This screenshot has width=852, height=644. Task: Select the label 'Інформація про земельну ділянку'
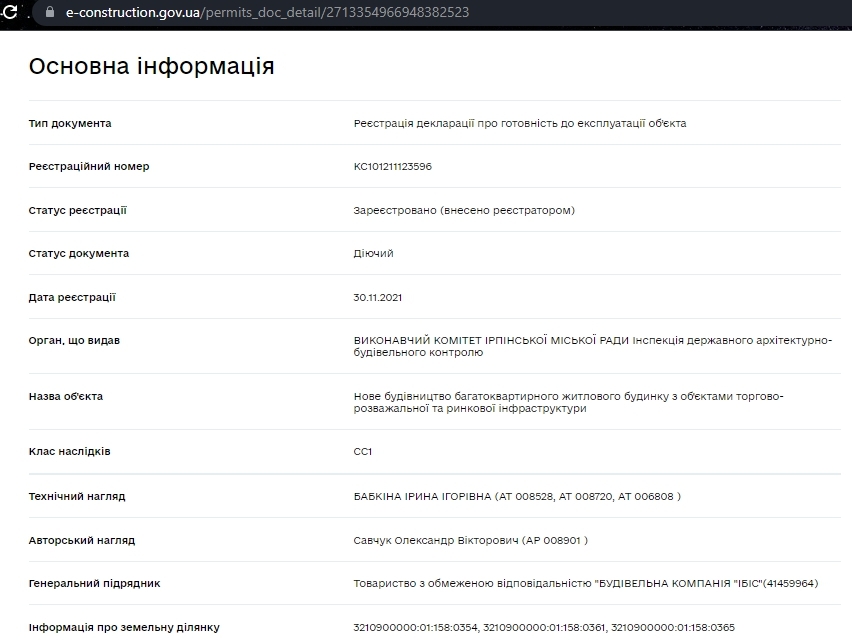pyautogui.click(x=124, y=627)
